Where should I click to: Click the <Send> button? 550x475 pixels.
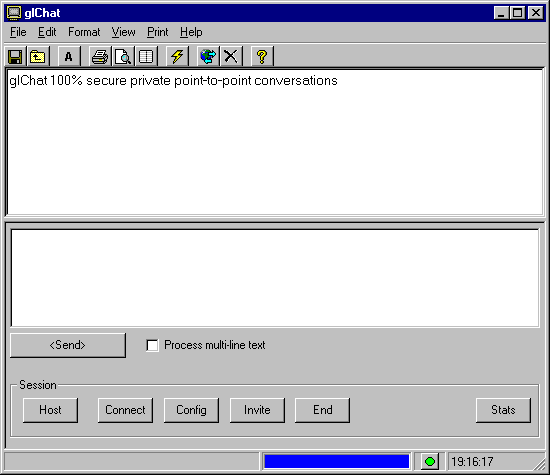(x=68, y=345)
